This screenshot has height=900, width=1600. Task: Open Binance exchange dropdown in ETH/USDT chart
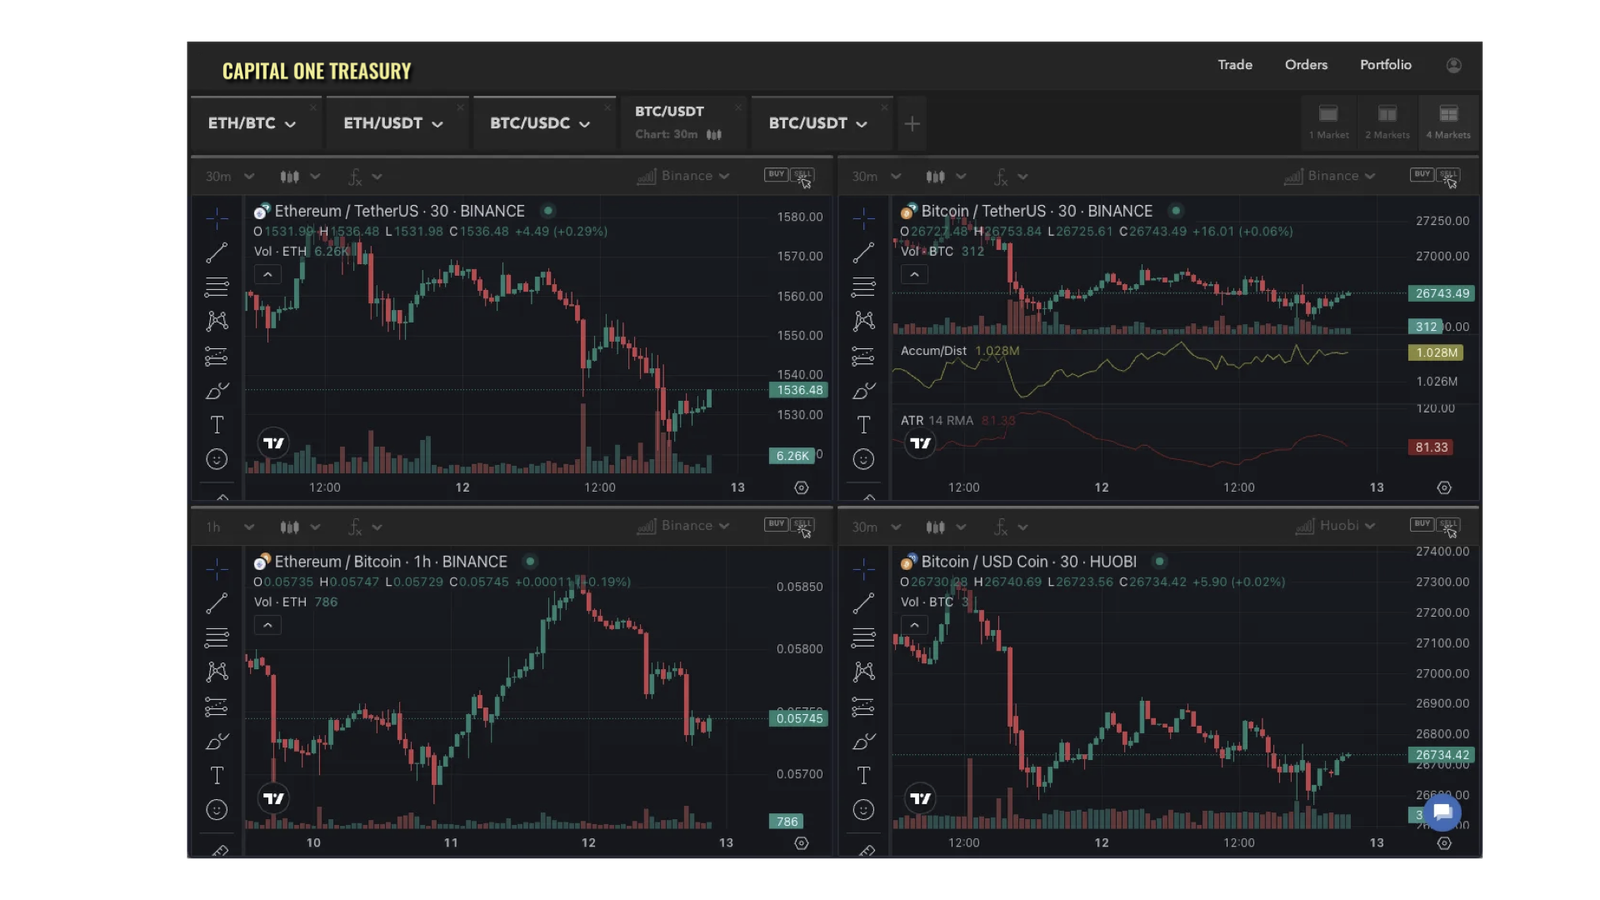(684, 176)
